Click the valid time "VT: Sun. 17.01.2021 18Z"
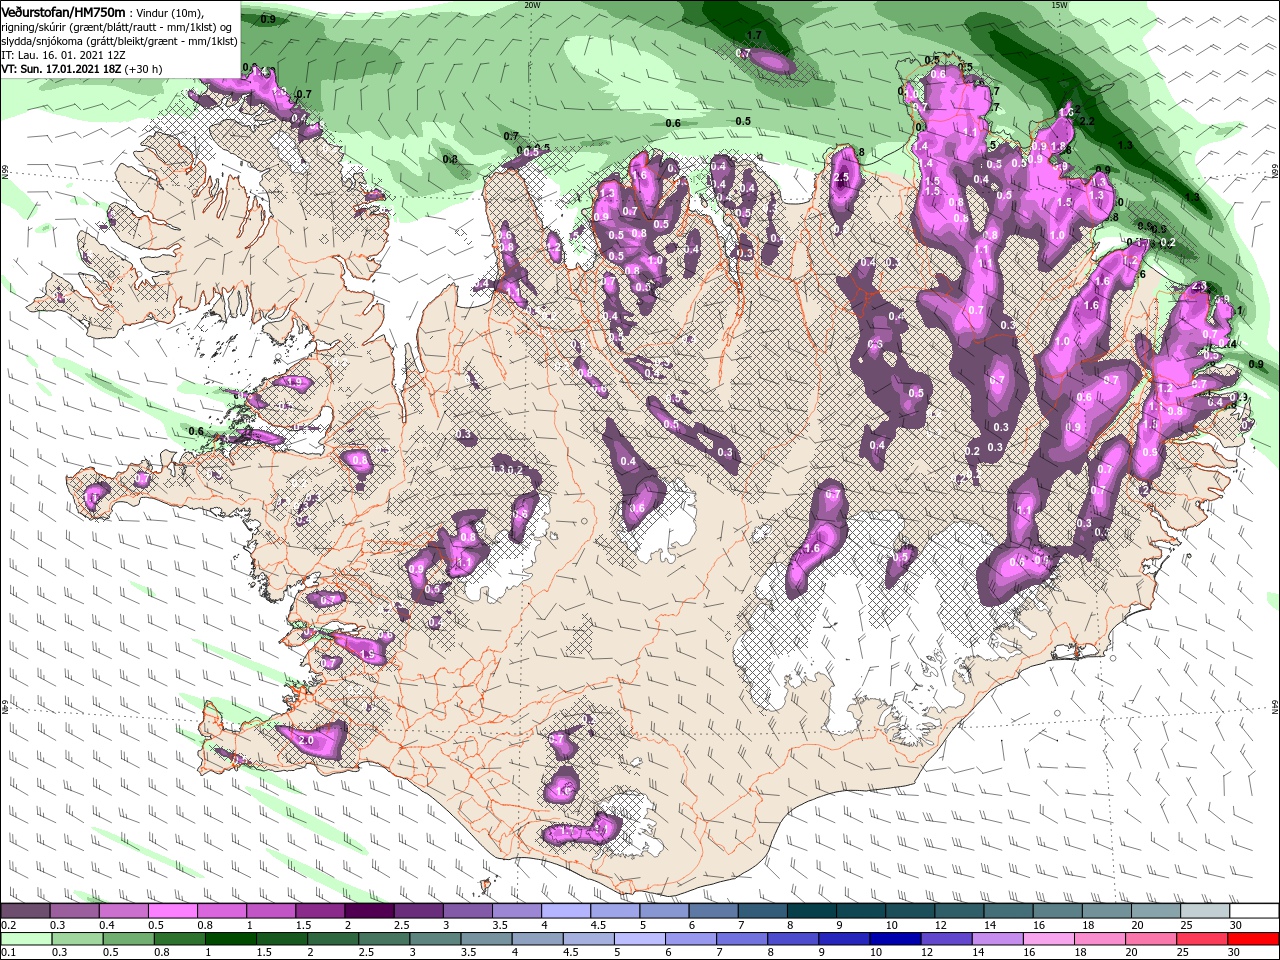Screen dimensions: 1280x960 (x=61, y=69)
